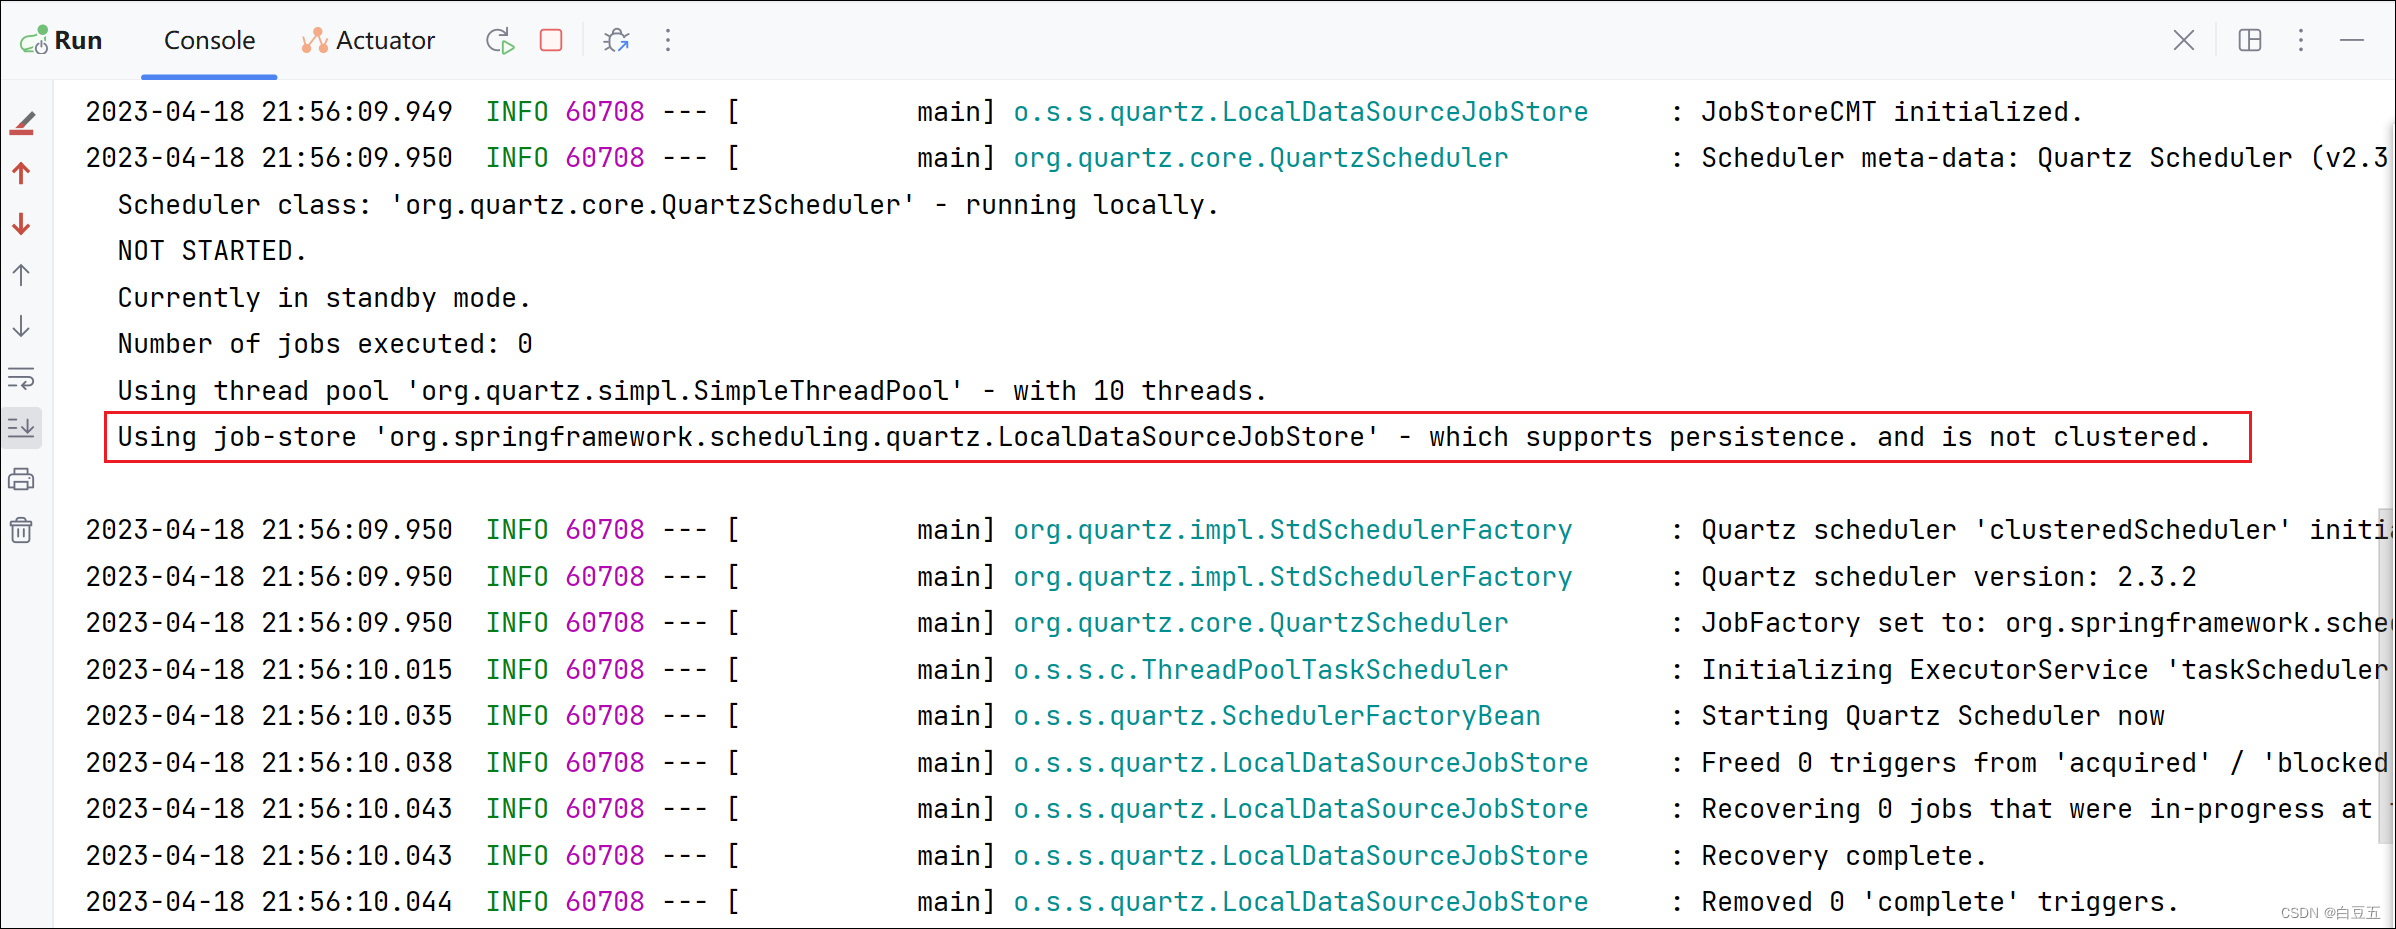Open the o.s.s.c.ThreadPoolTaskScheduler class link

1260,670
